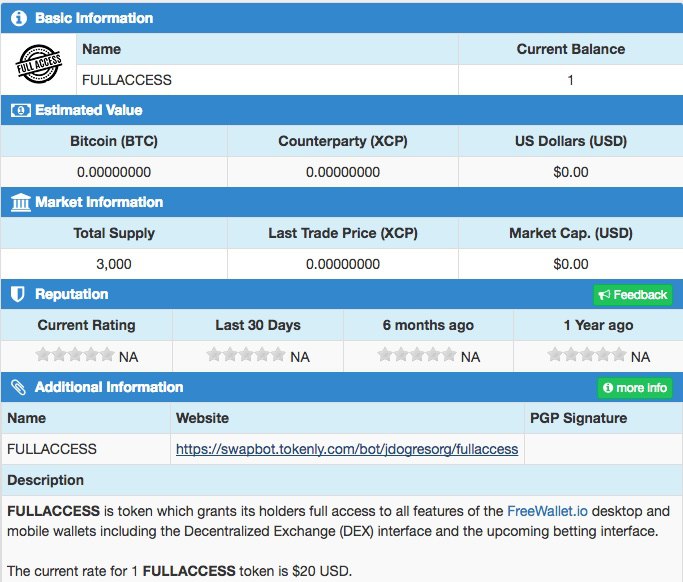
Task: Click the US Dollars (USD) column header
Action: click(x=571, y=141)
